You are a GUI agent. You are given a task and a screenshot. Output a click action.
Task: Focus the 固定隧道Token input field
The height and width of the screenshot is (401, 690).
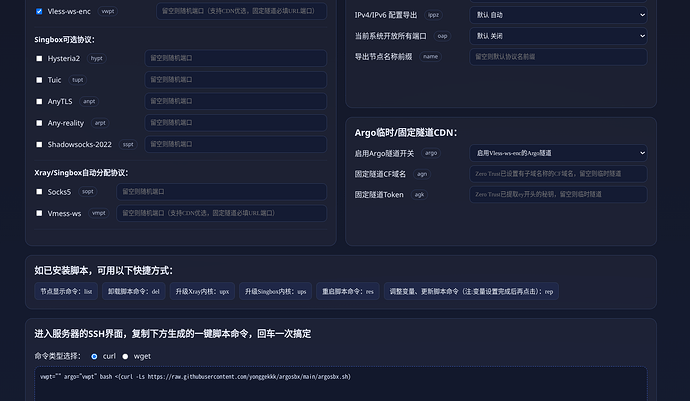[558, 195]
